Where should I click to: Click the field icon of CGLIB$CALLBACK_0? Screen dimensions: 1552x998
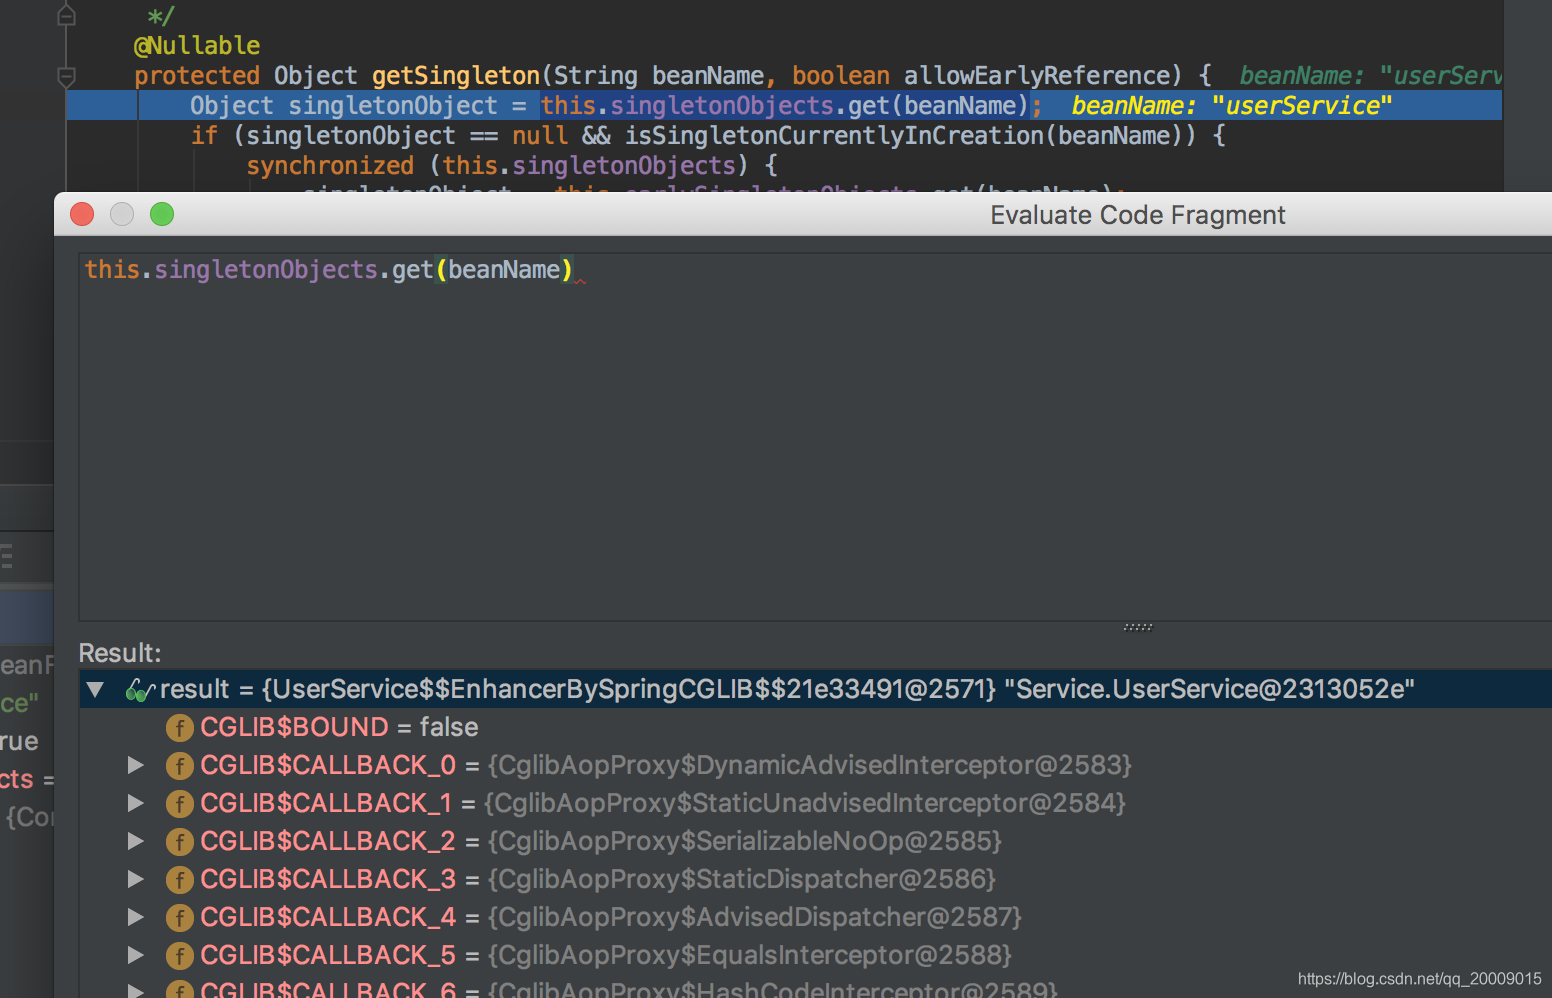pos(179,766)
